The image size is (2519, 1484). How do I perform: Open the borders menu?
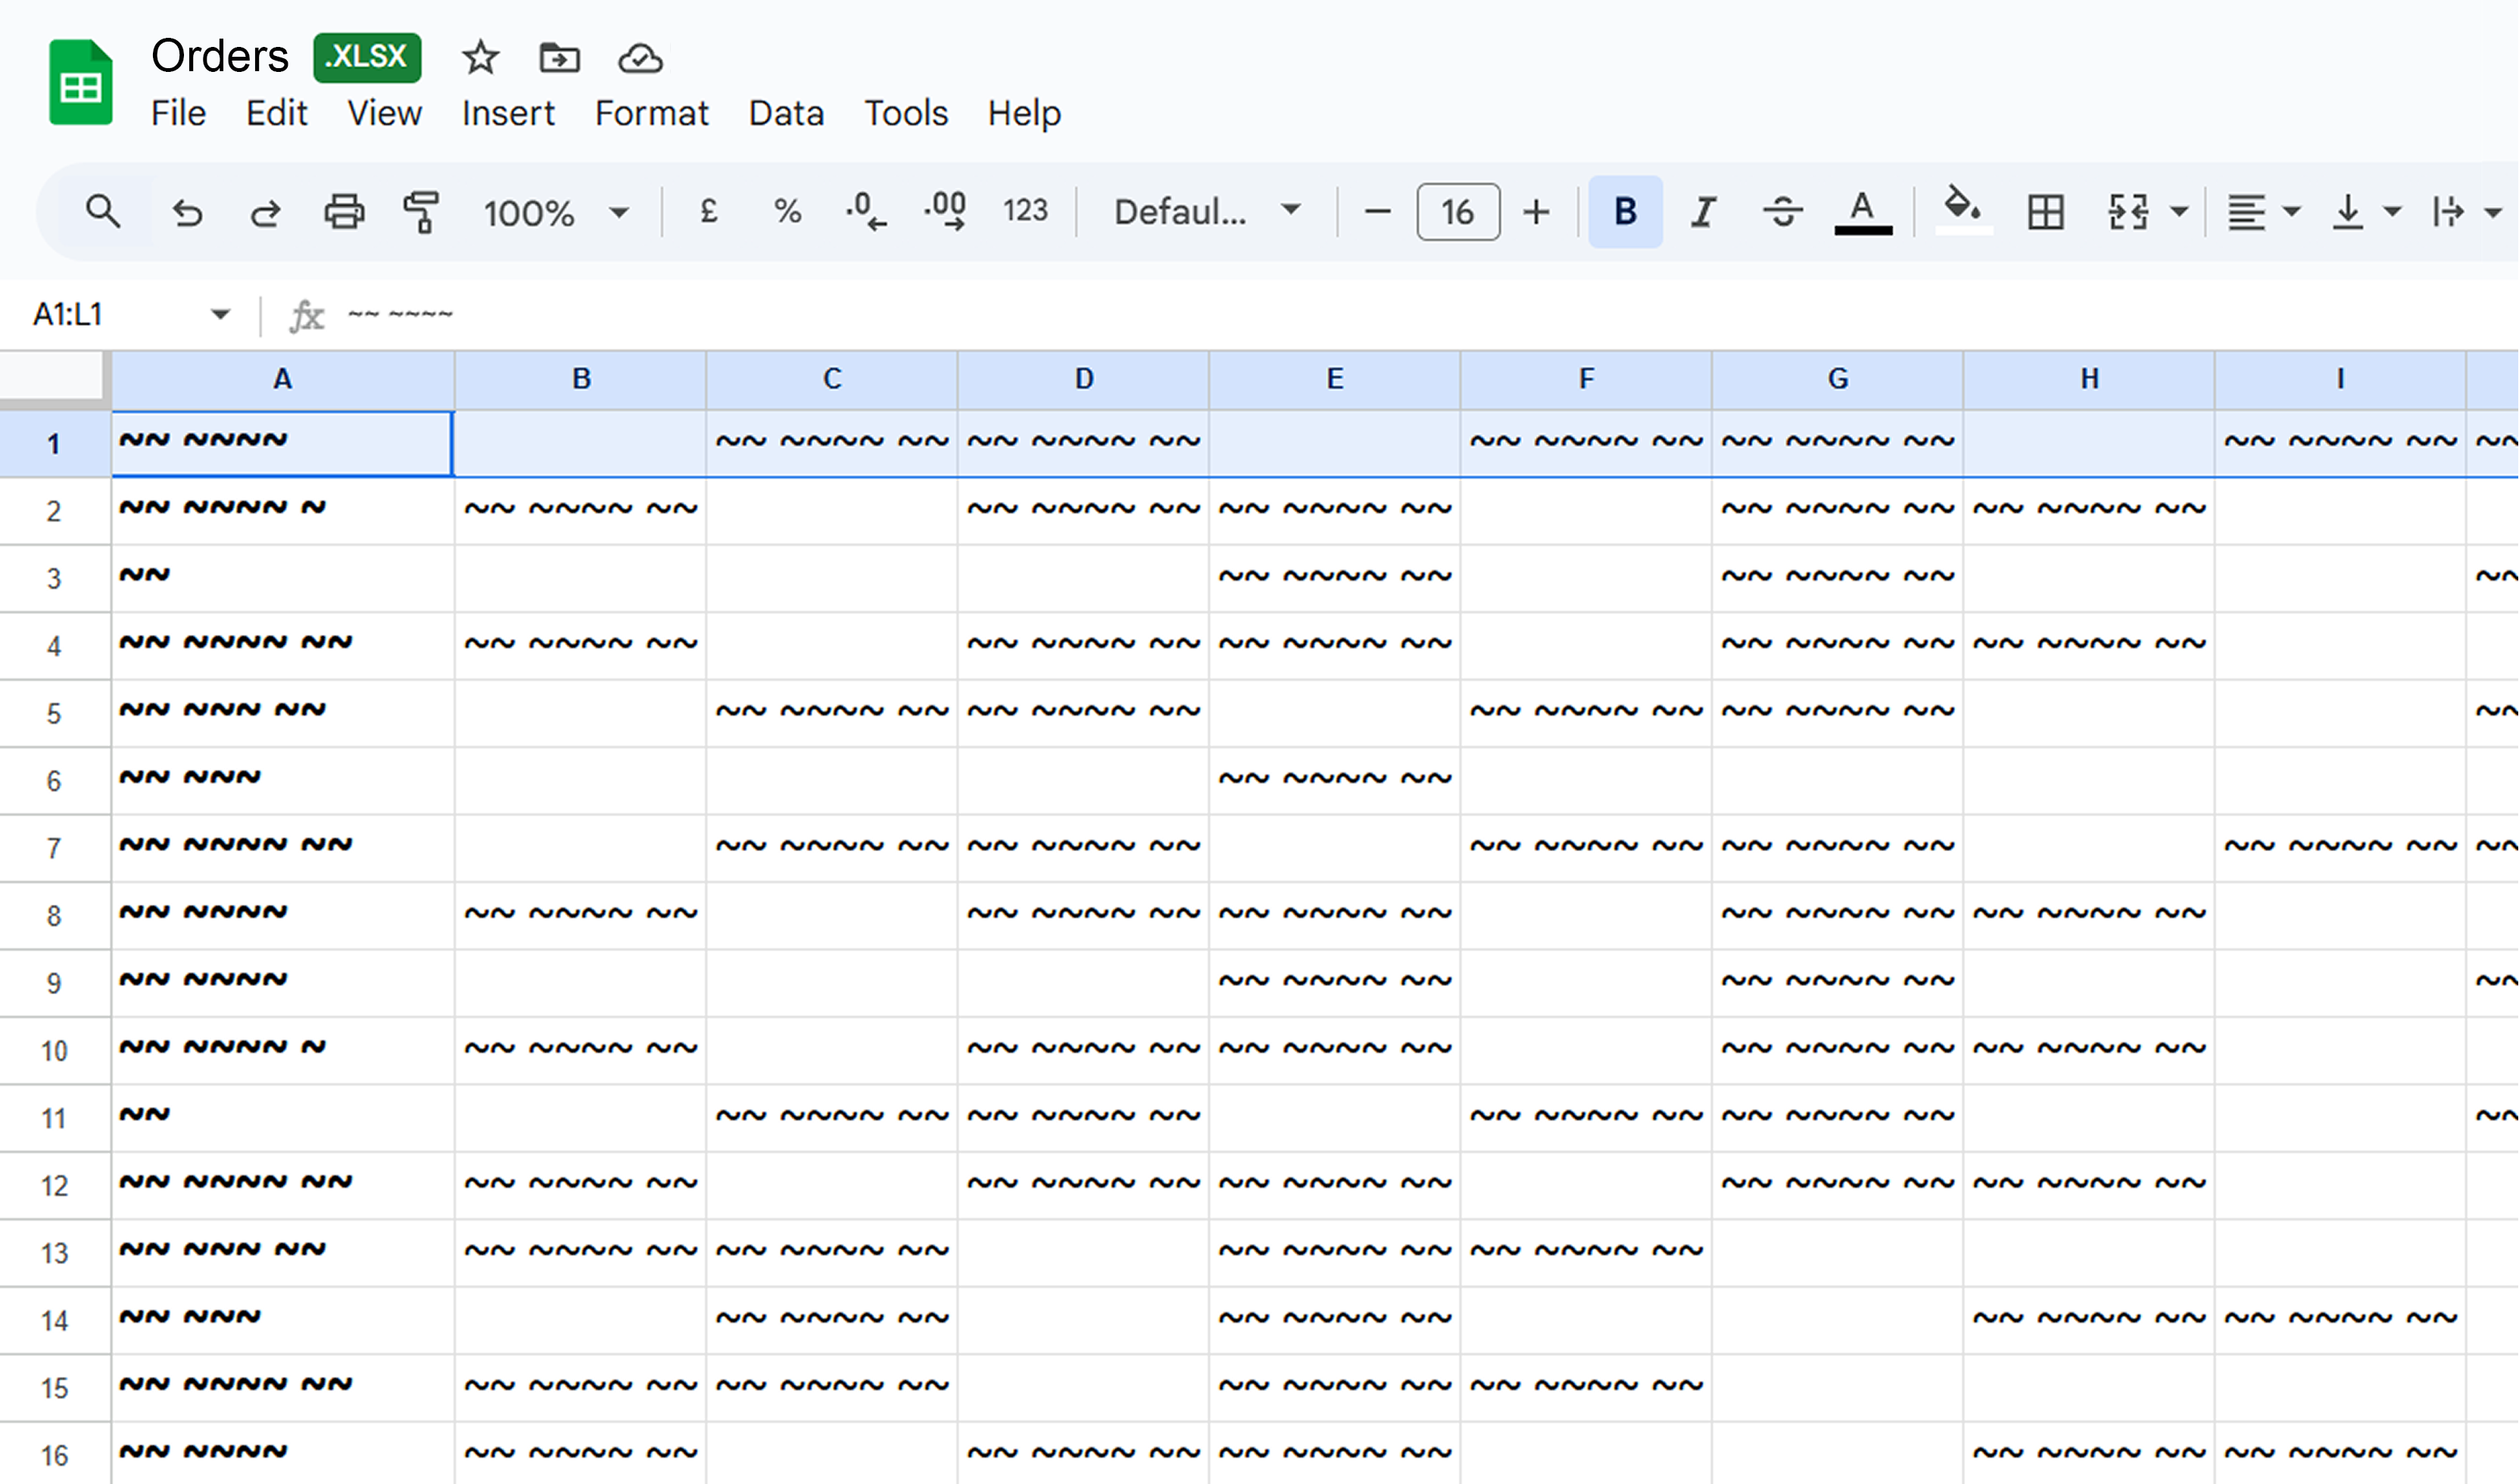pos(2046,211)
